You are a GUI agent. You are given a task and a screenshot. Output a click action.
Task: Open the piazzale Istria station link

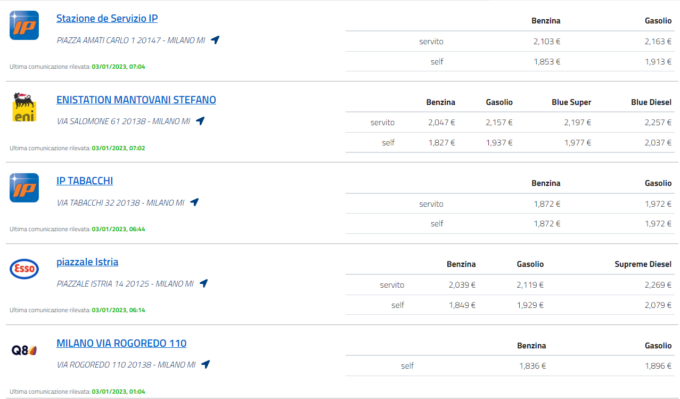click(87, 262)
